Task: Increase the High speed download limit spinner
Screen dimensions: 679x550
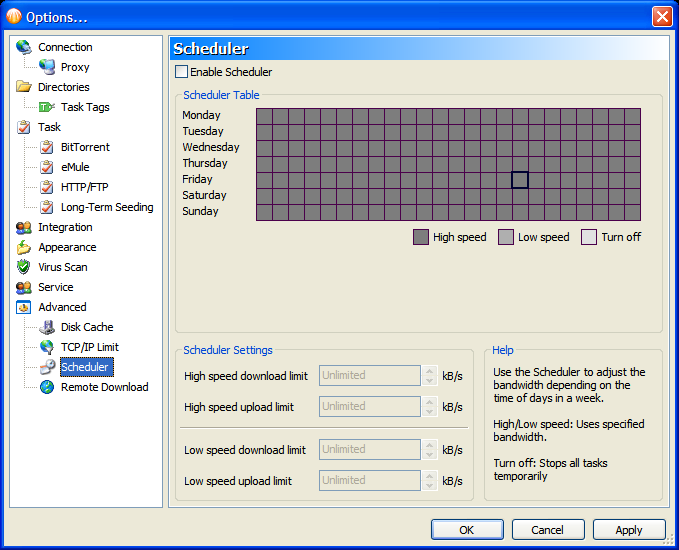Action: (x=430, y=371)
